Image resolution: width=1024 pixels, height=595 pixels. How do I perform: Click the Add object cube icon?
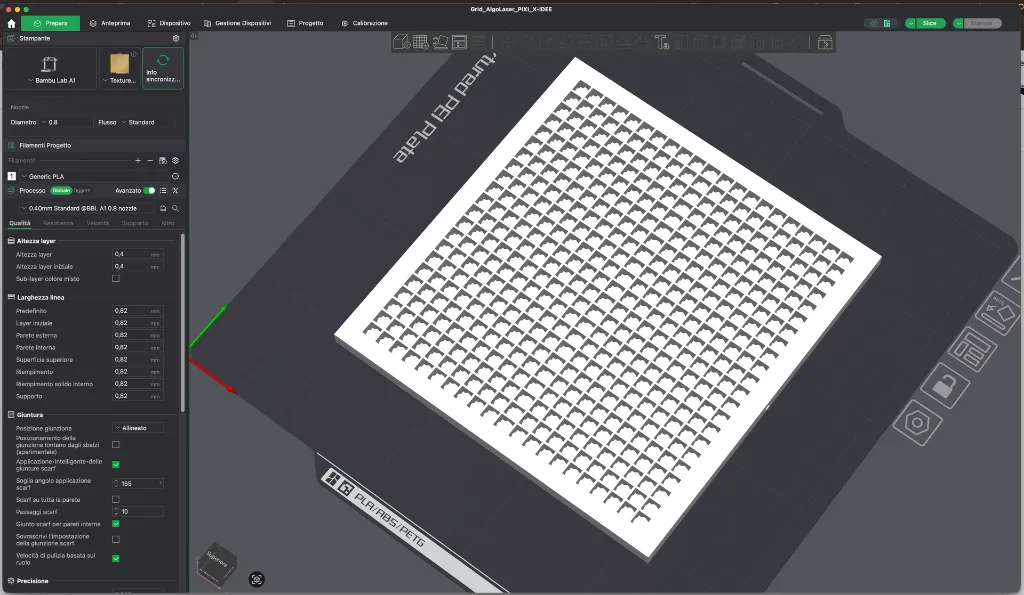400,42
